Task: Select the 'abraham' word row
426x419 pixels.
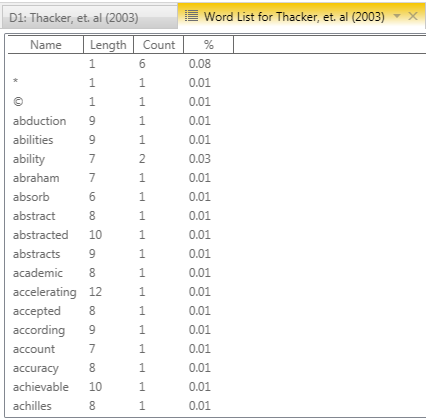Action: 217,178
